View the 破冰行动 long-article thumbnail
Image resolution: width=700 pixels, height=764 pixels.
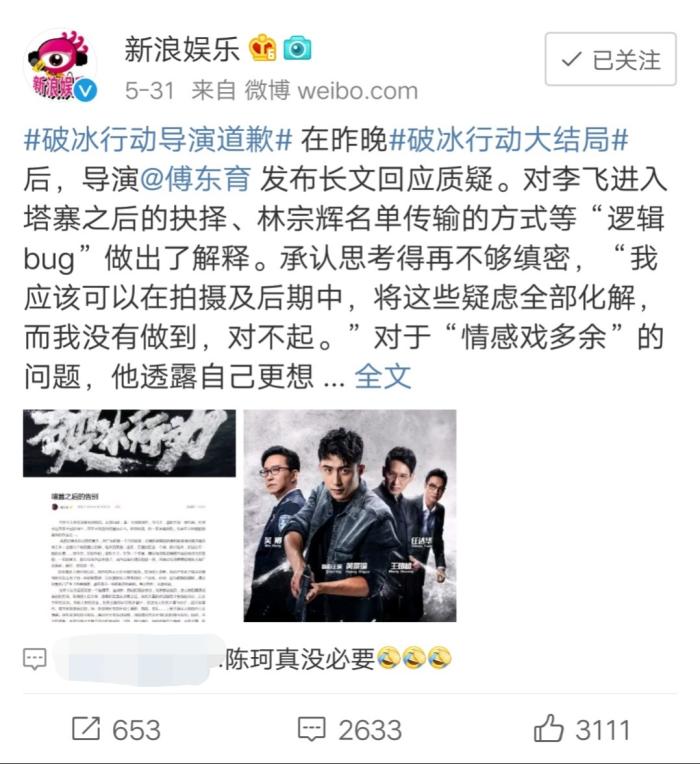(130, 516)
